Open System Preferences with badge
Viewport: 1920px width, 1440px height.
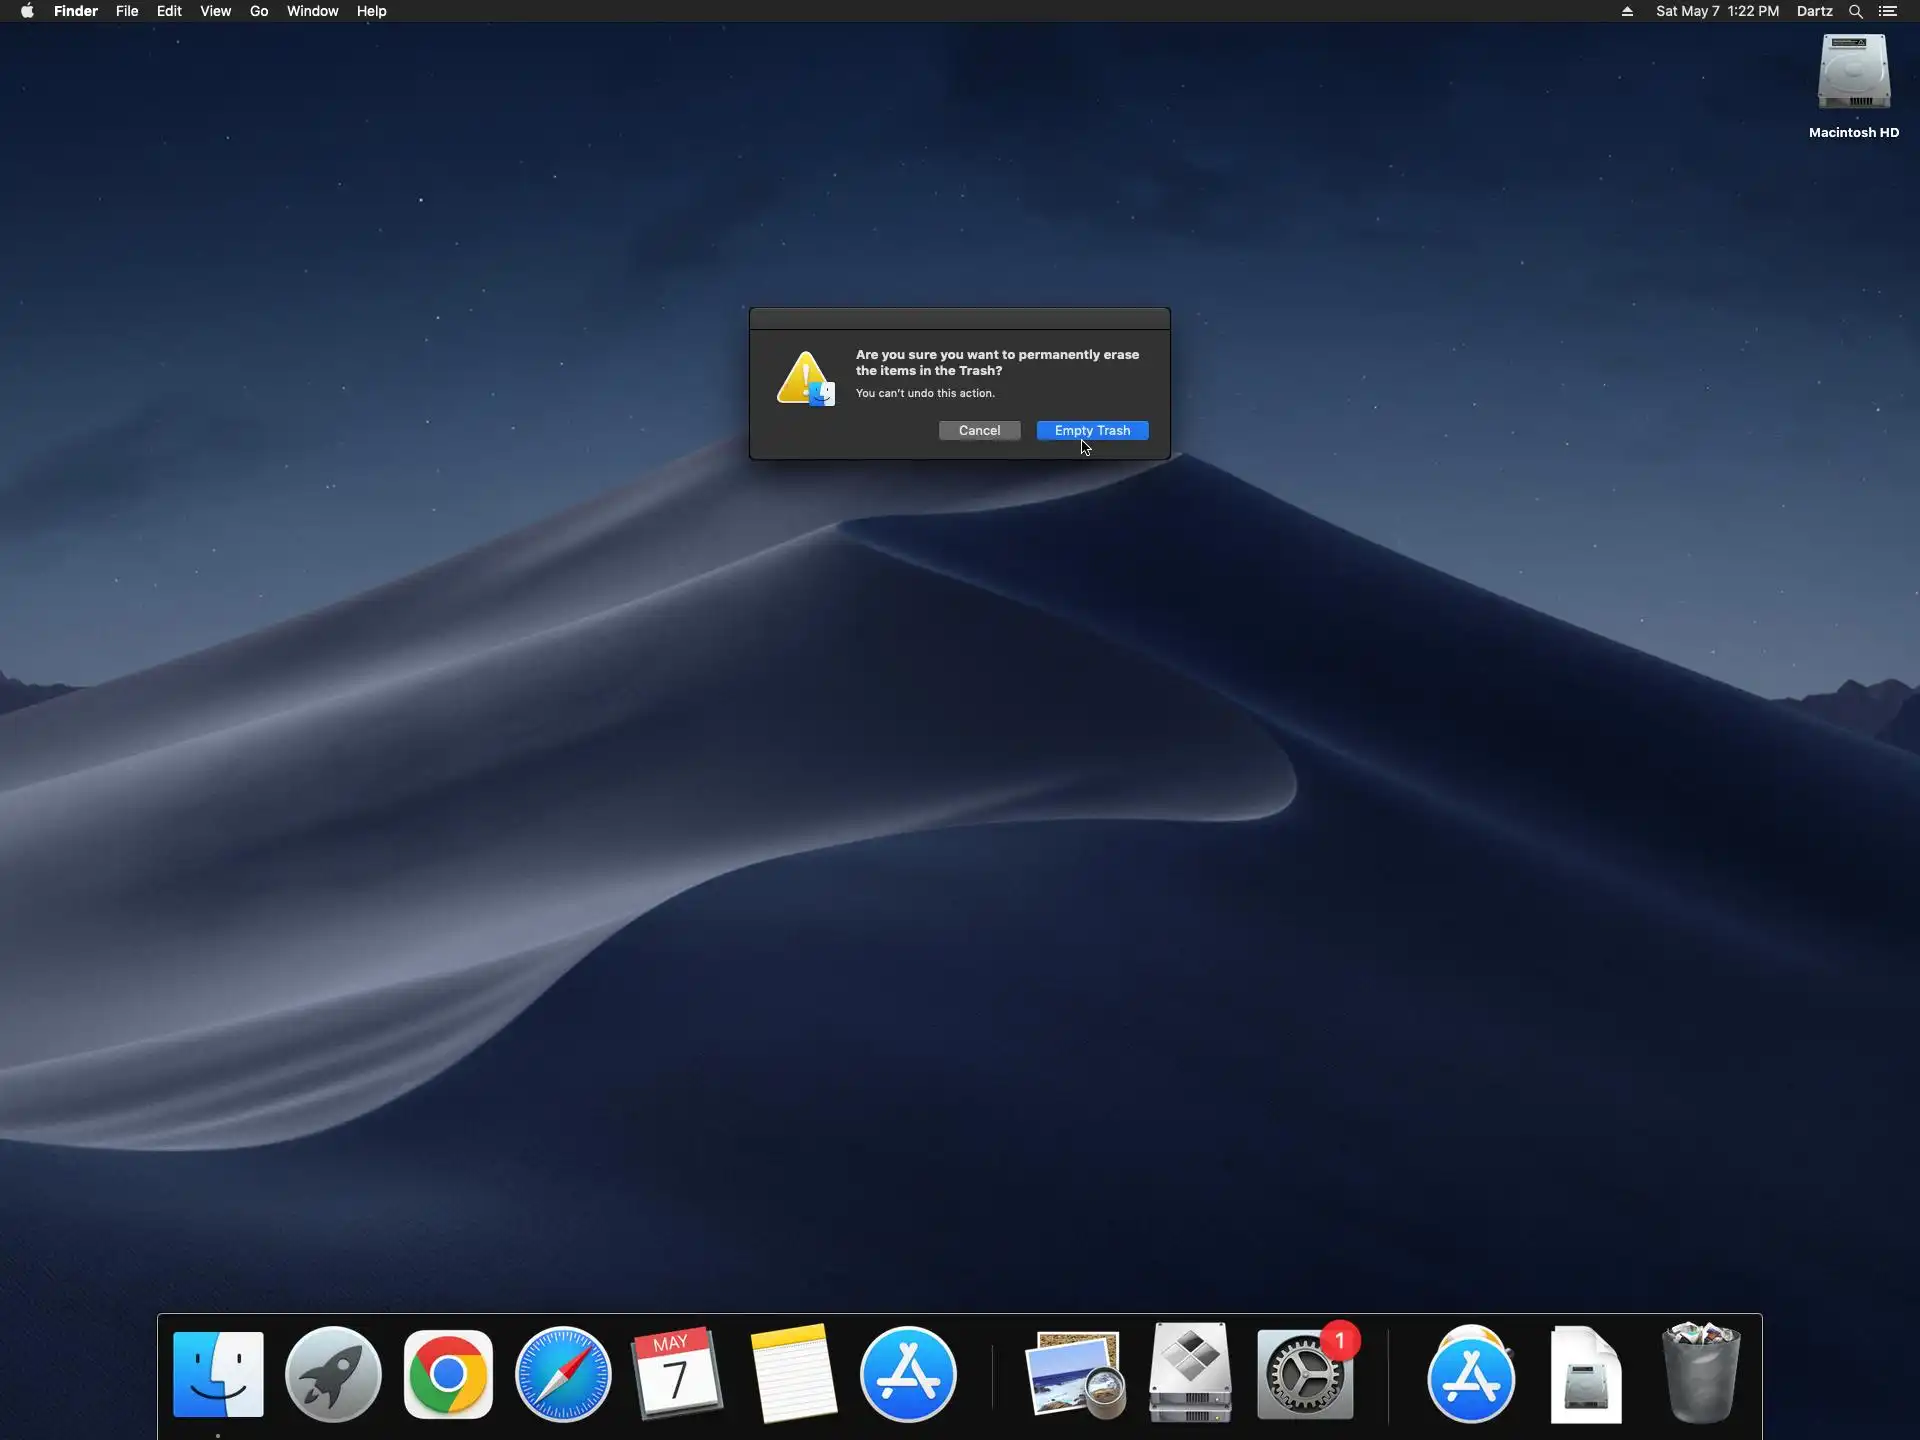pos(1304,1374)
